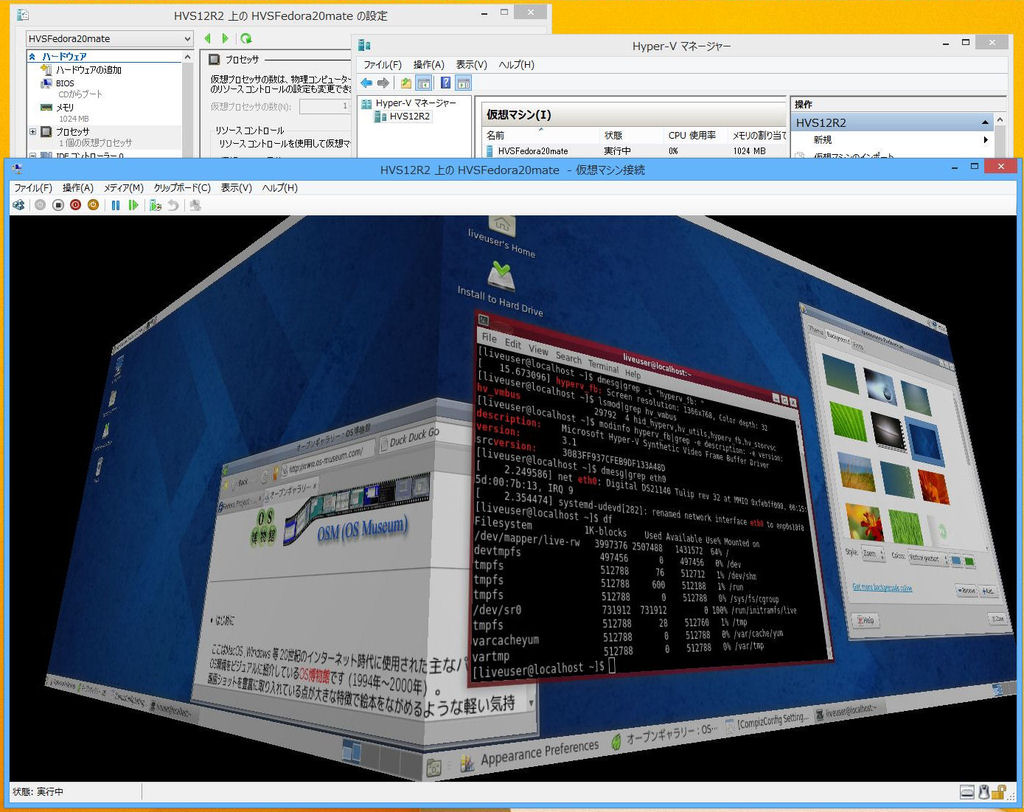Open liveuser's Home desktop icon in VM
The height and width of the screenshot is (812, 1024).
502,237
